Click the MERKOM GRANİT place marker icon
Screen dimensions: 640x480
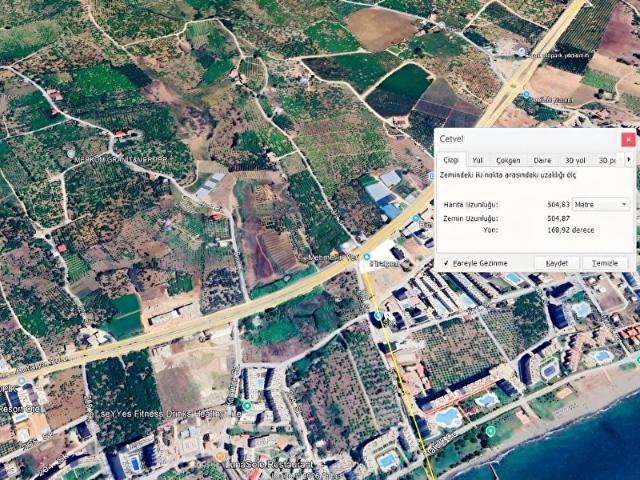coord(71,153)
